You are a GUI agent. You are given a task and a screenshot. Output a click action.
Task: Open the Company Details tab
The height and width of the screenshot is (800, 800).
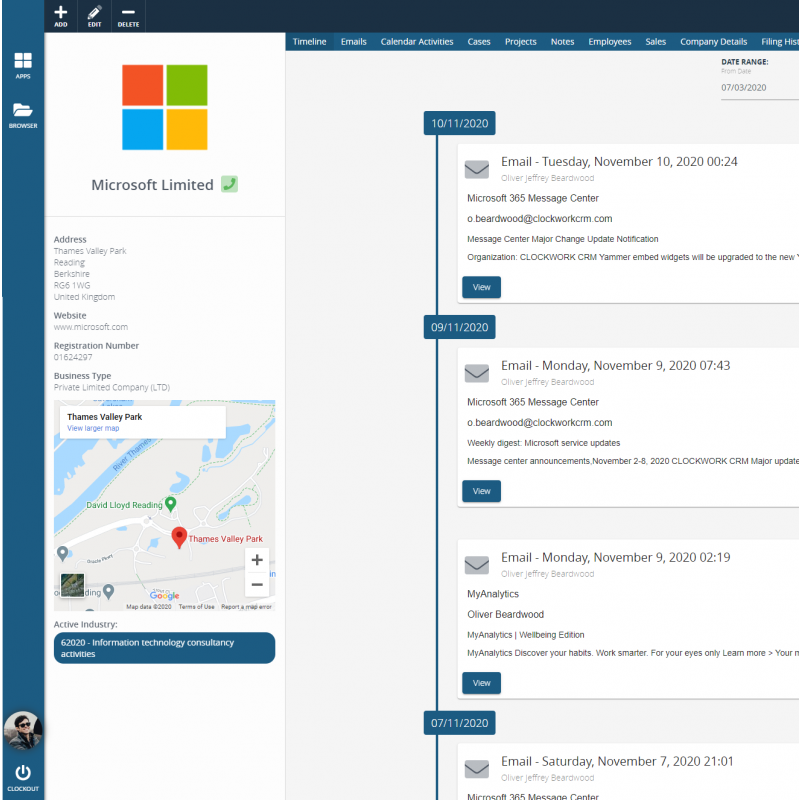[713, 42]
